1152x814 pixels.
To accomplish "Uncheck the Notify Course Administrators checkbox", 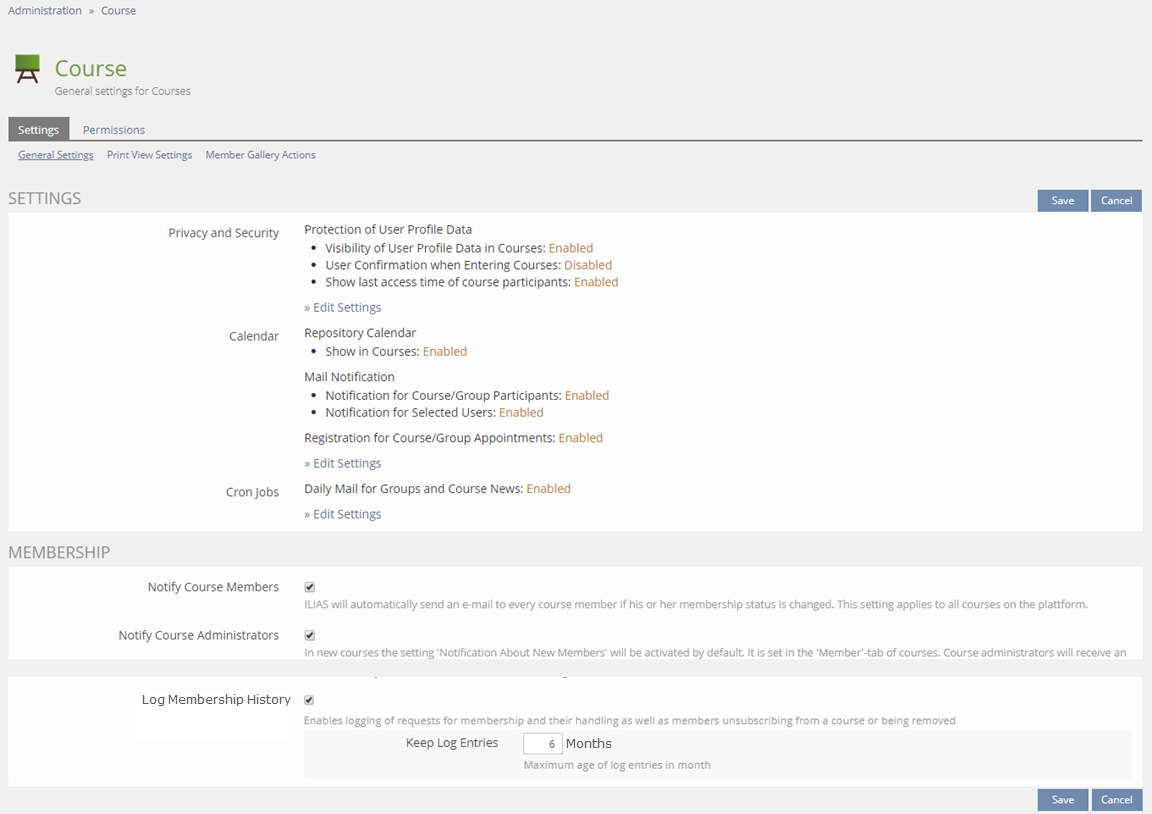I will [x=310, y=635].
